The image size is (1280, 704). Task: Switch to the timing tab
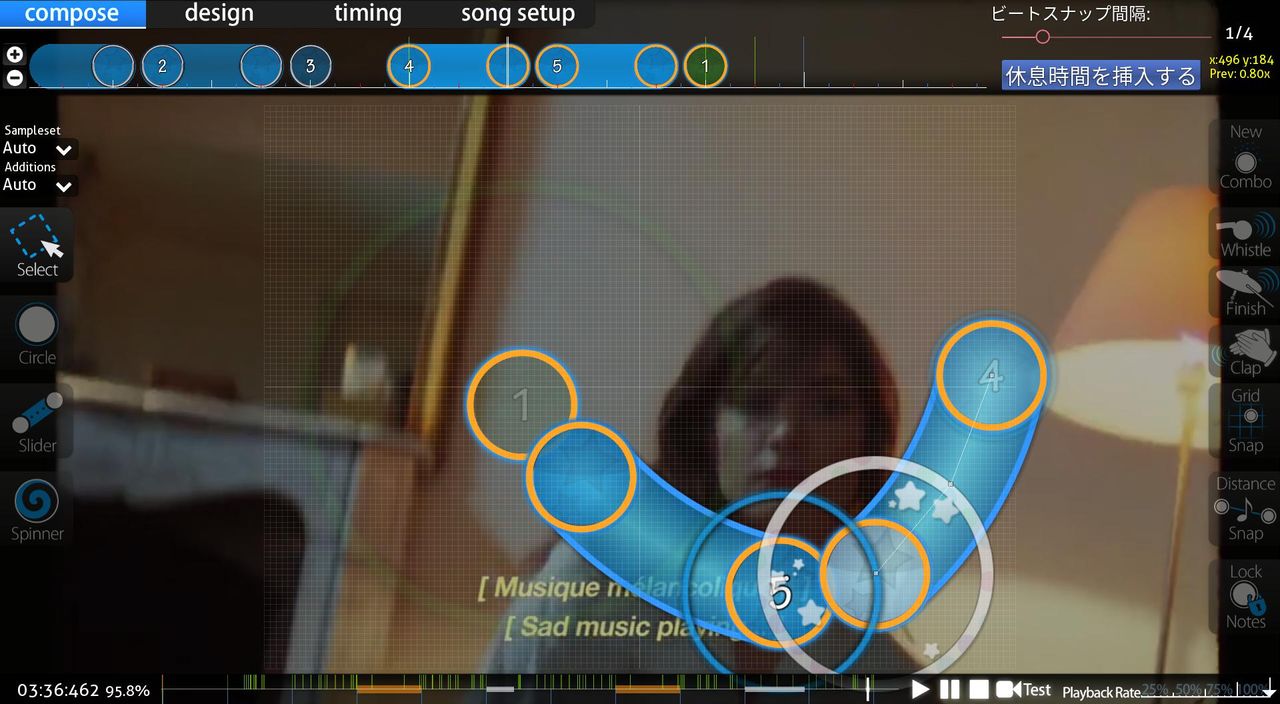pos(367,14)
